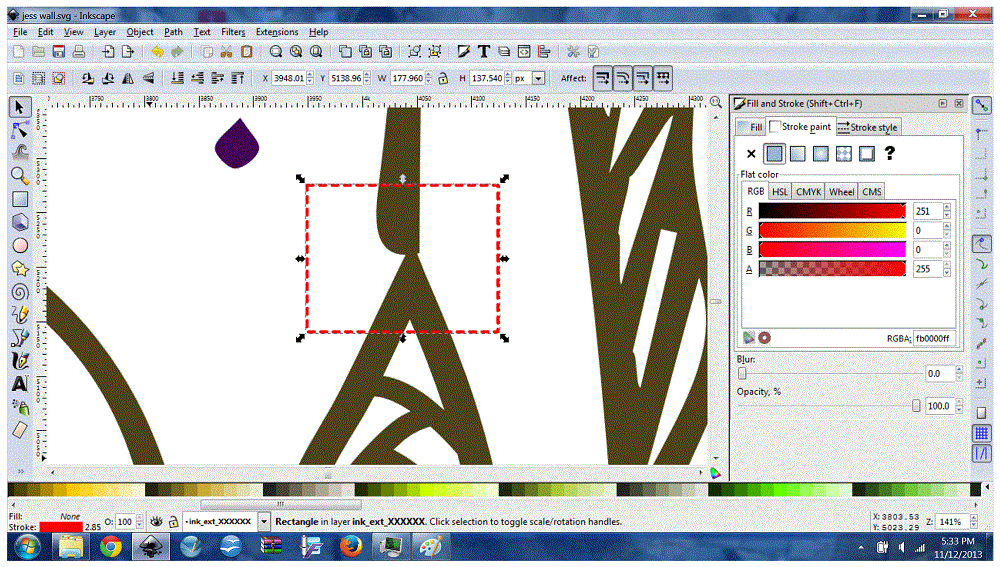Click the Print document icon

[78, 52]
